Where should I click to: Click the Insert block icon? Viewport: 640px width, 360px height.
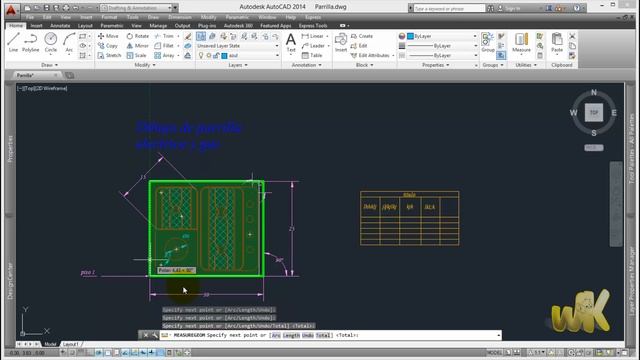pyautogui.click(x=341, y=42)
